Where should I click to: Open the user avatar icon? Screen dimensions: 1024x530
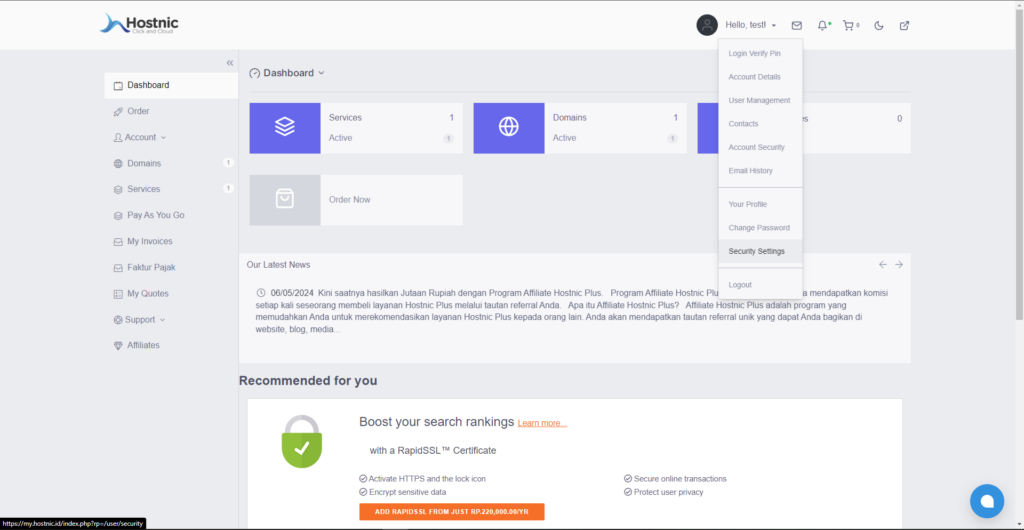pos(707,25)
